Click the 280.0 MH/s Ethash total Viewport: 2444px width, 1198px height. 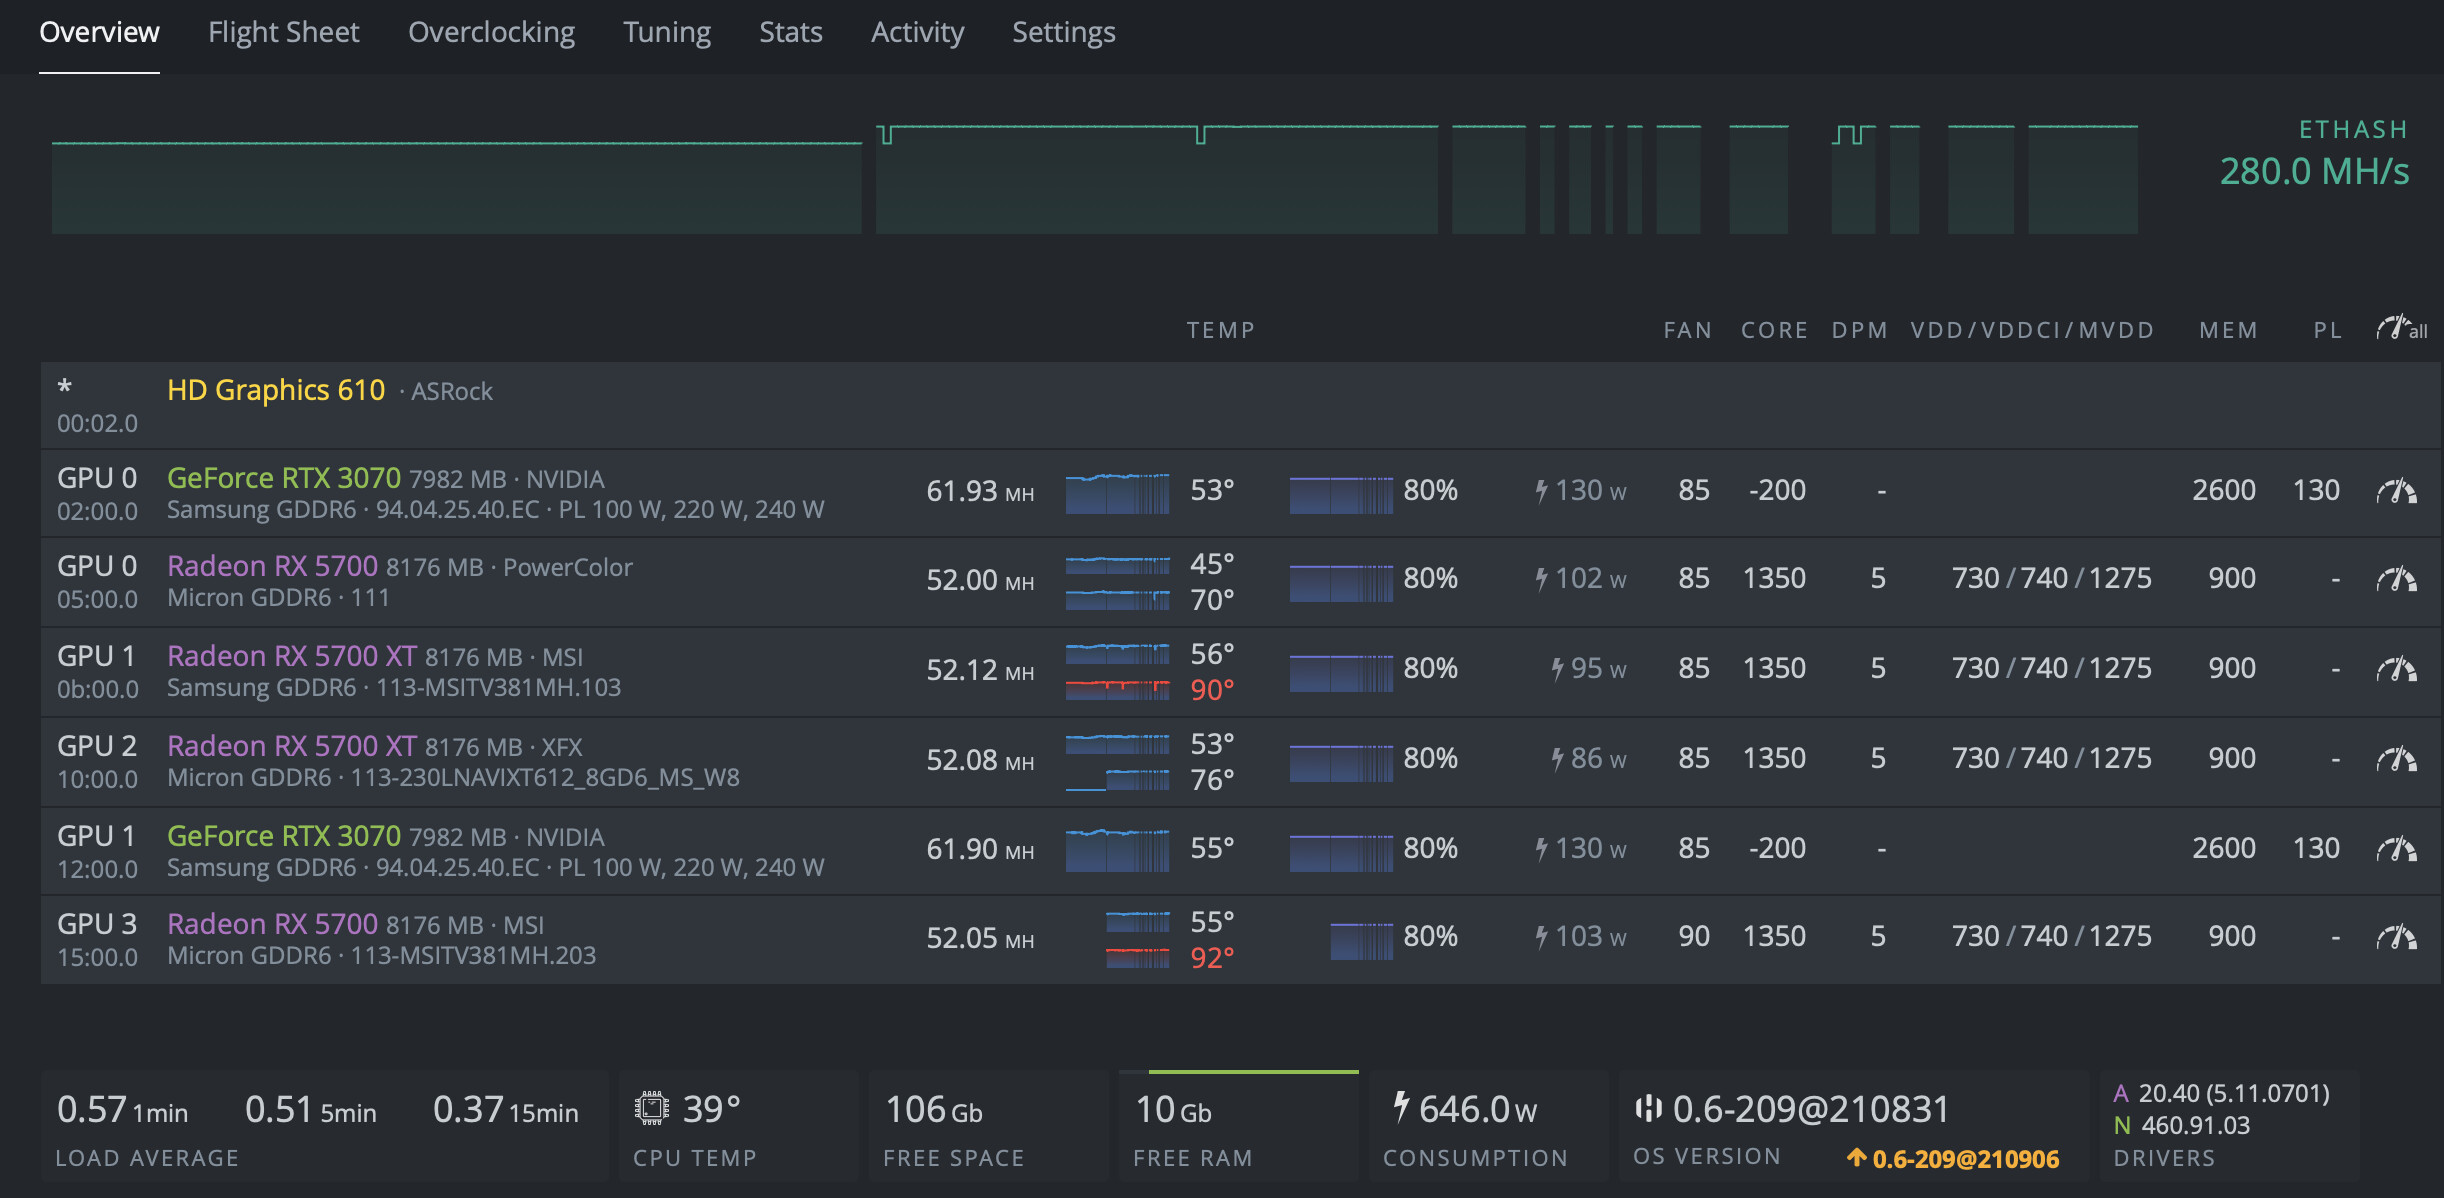click(2313, 172)
